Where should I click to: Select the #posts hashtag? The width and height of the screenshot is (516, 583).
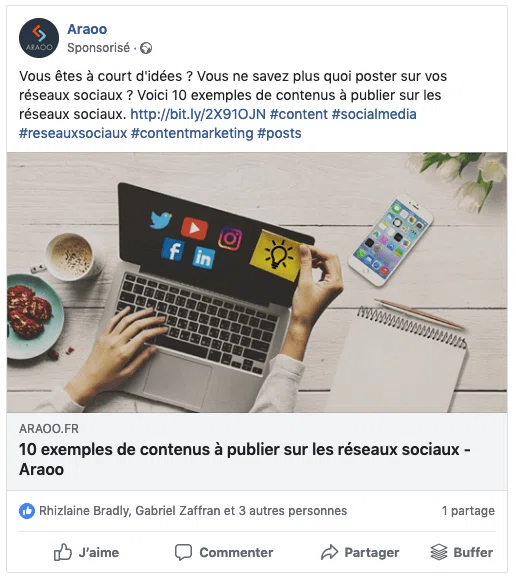[279, 133]
